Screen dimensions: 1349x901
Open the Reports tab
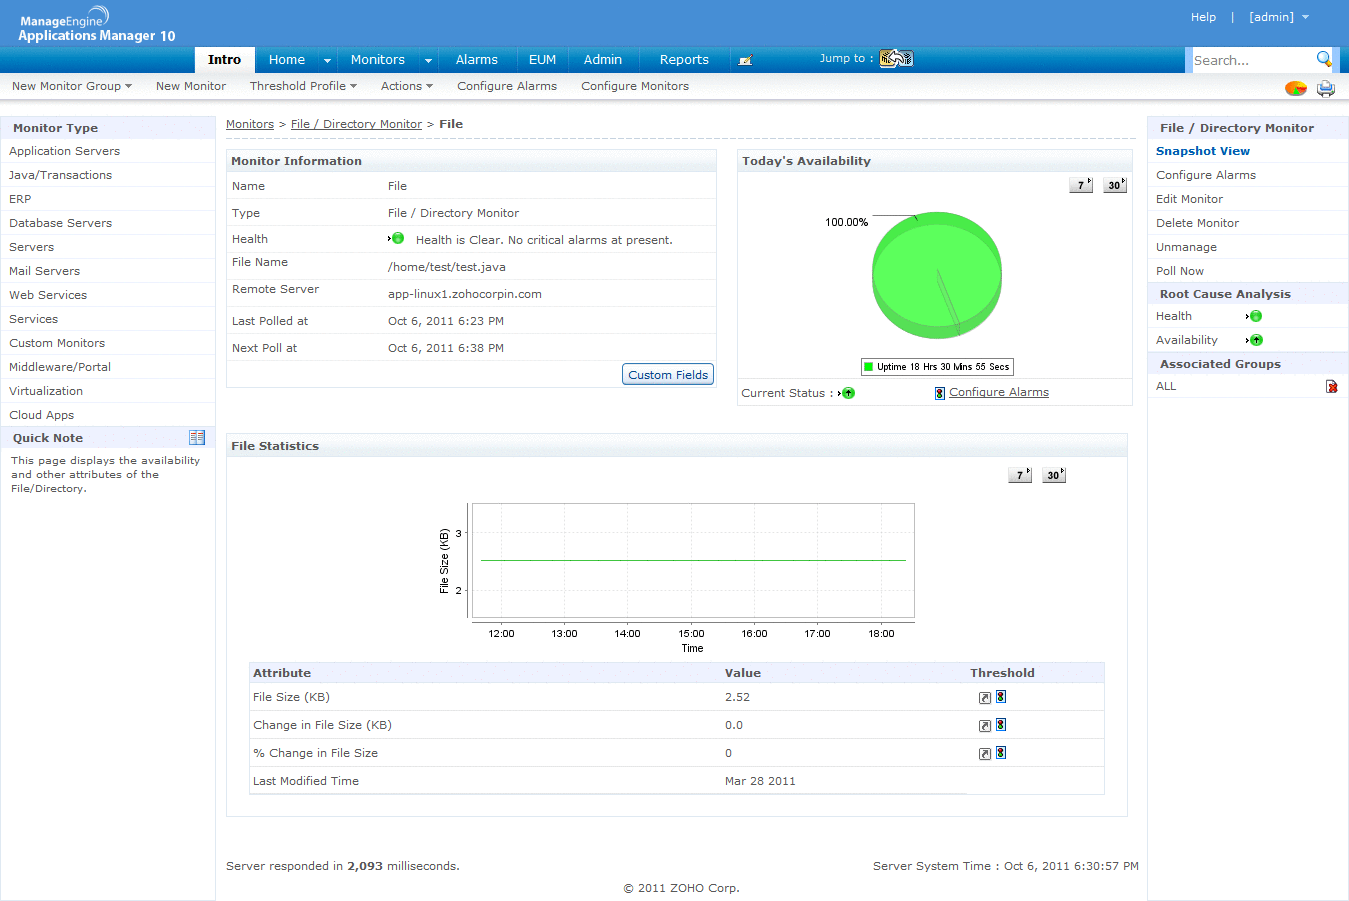pos(684,60)
